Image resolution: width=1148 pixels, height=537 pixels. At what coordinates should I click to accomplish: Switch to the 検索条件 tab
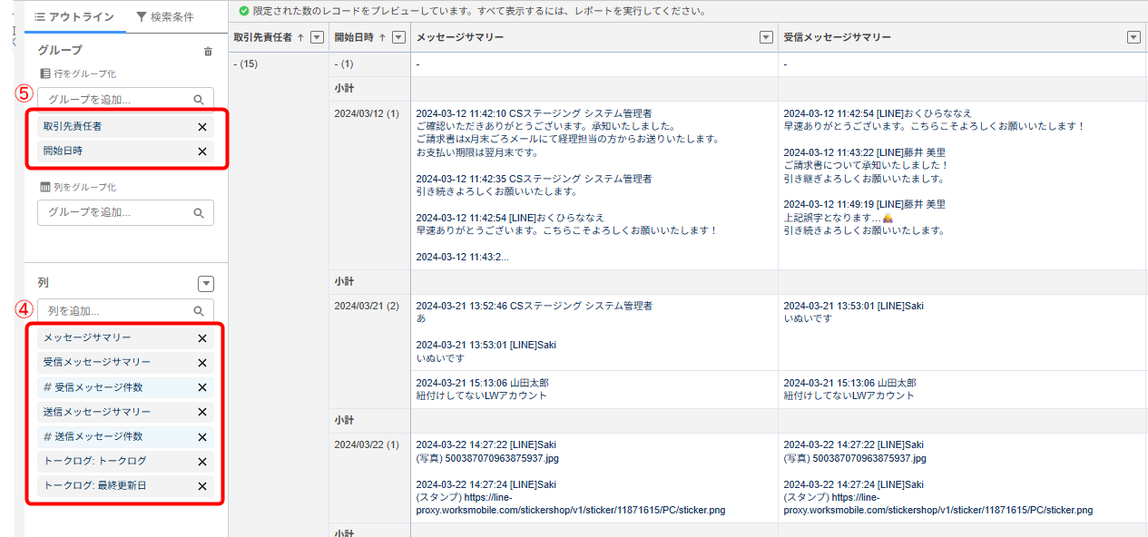pos(165,17)
